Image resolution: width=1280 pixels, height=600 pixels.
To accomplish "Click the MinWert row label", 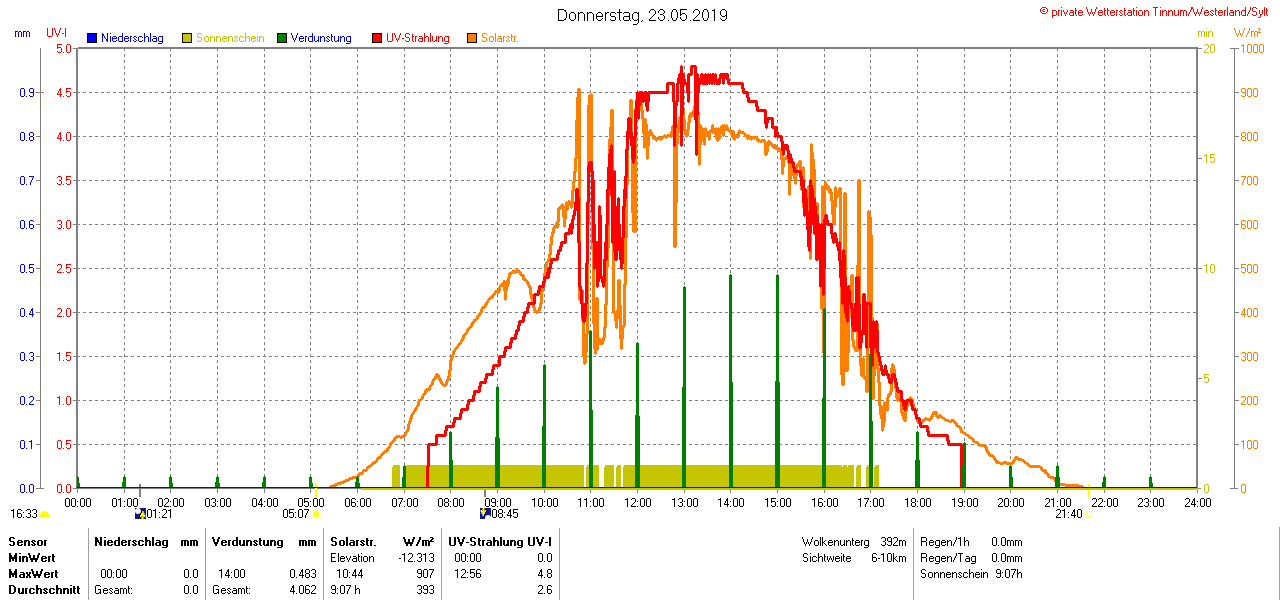I will tap(32, 558).
